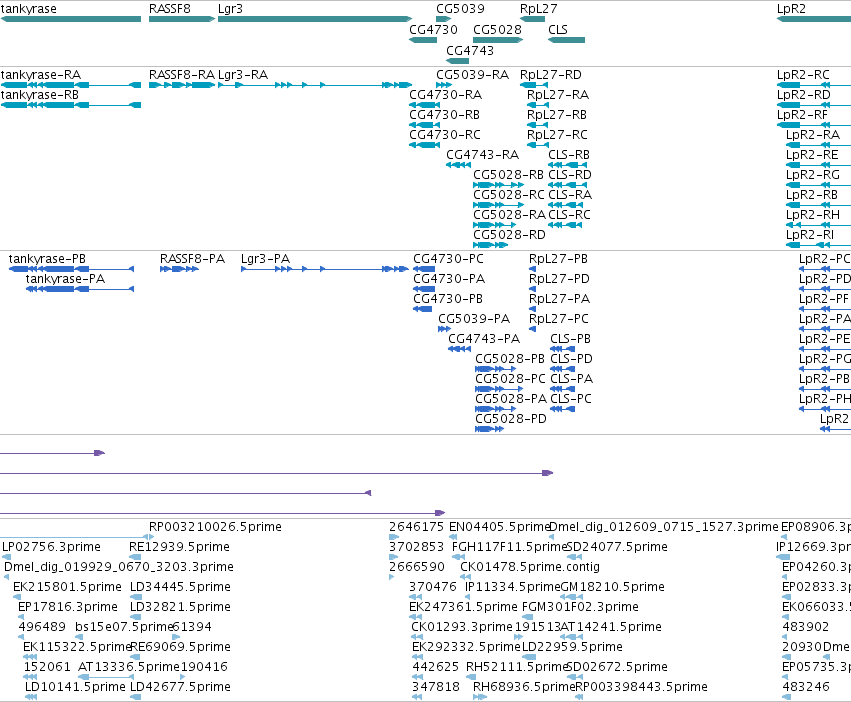Click EST RP003398443.5prime
The height and width of the screenshot is (702, 851).
click(642, 687)
